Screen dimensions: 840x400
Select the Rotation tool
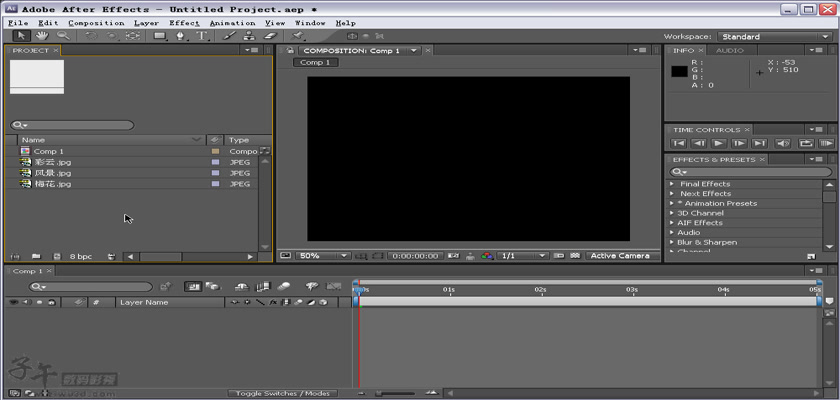92,36
